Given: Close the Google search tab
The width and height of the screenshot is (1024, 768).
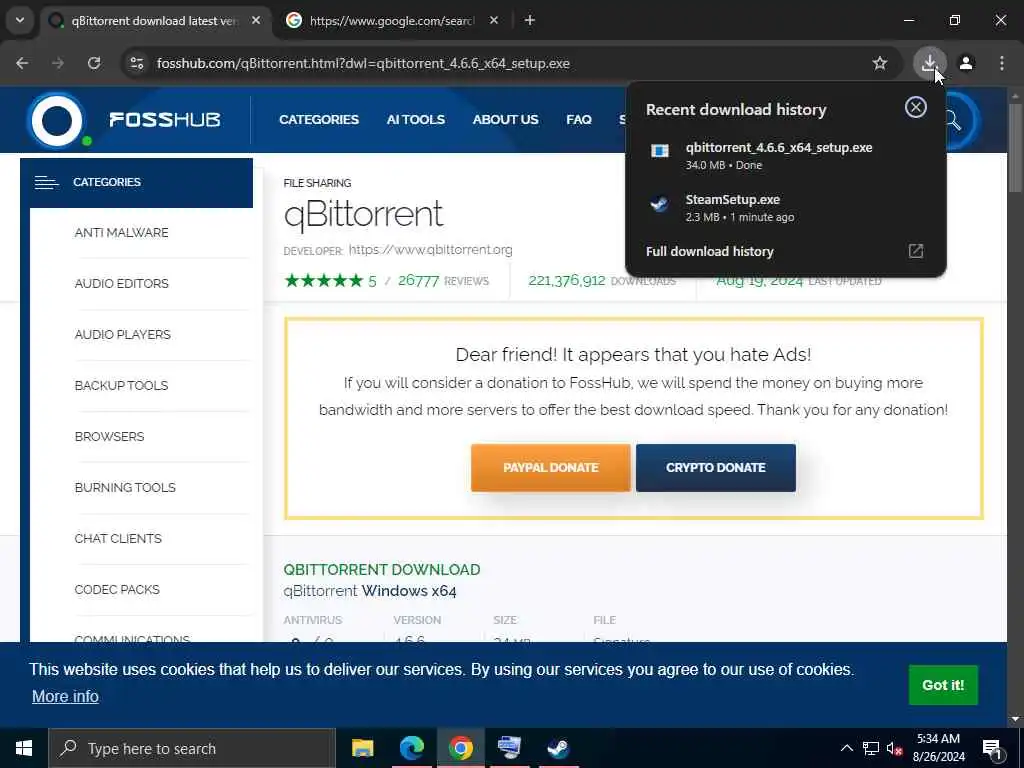Looking at the screenshot, I should (x=494, y=20).
